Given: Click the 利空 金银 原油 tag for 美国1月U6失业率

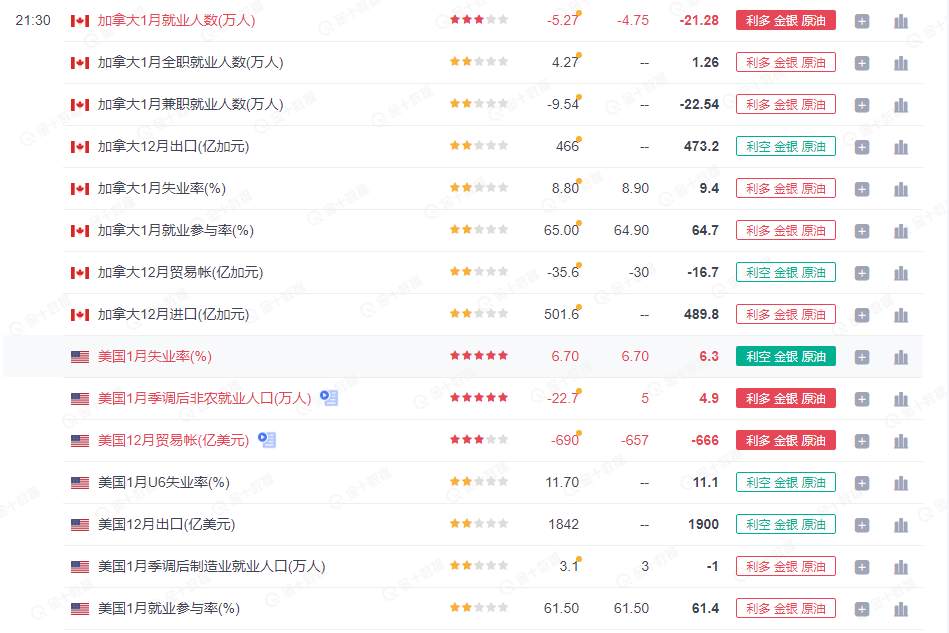Looking at the screenshot, I should click(786, 482).
